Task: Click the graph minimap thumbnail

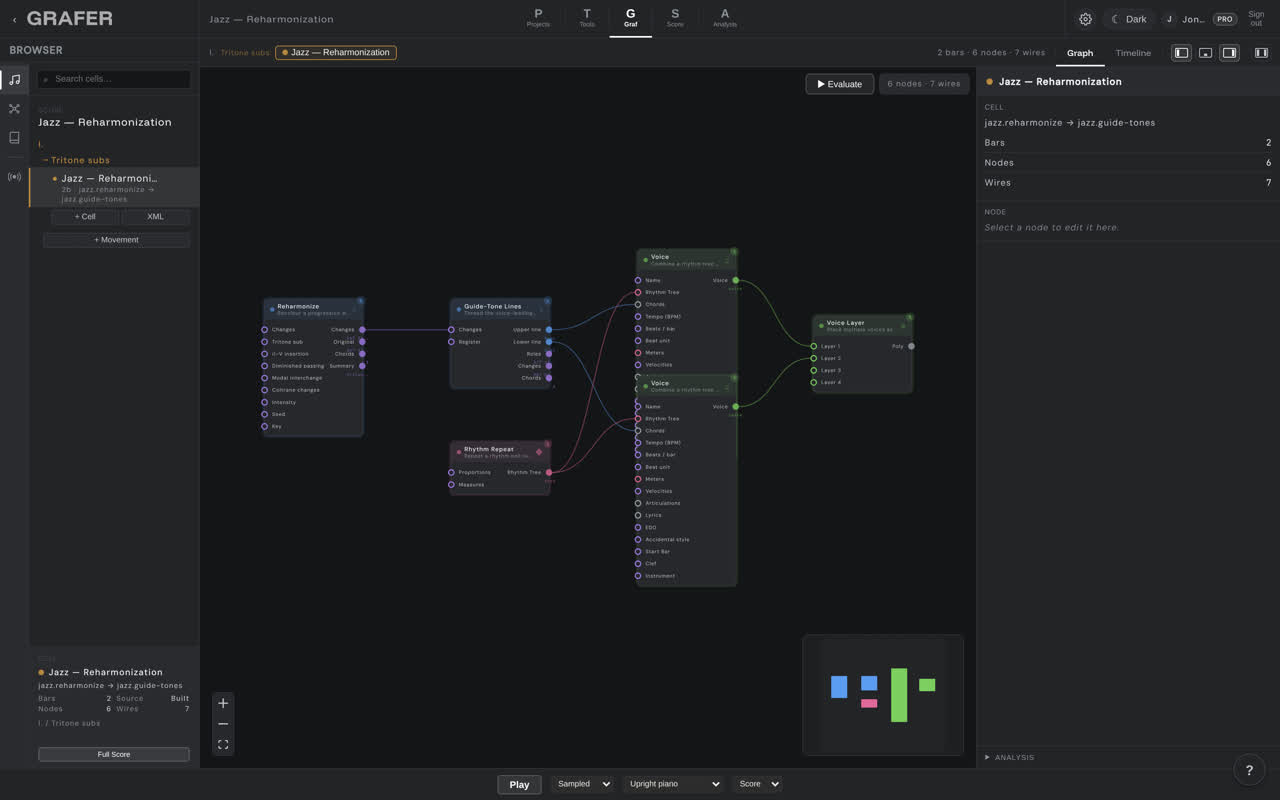Action: tap(883, 695)
